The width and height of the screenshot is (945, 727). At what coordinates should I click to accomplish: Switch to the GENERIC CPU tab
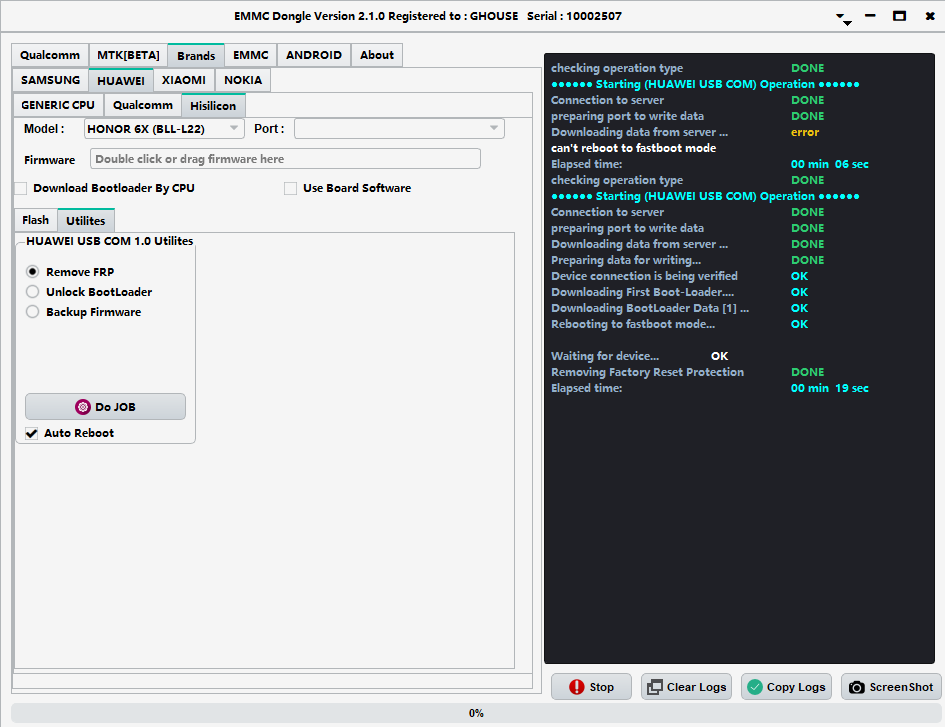[58, 105]
